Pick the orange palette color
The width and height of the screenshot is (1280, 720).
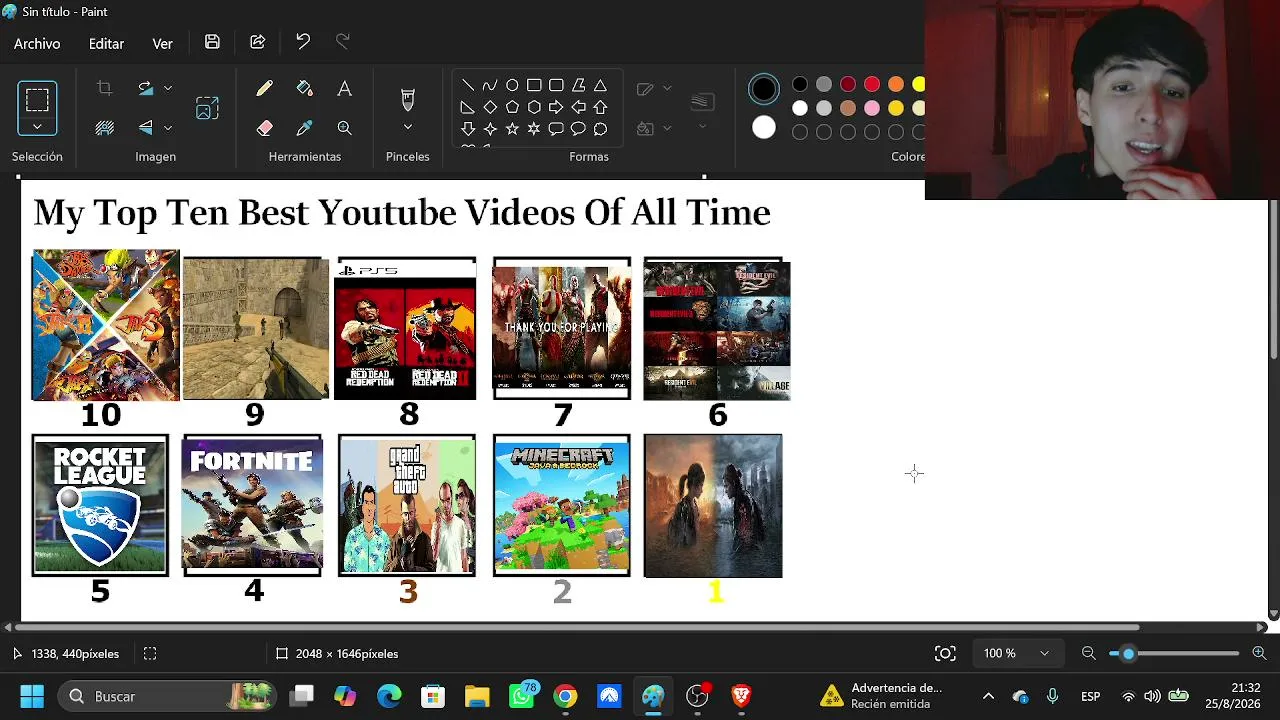(896, 84)
